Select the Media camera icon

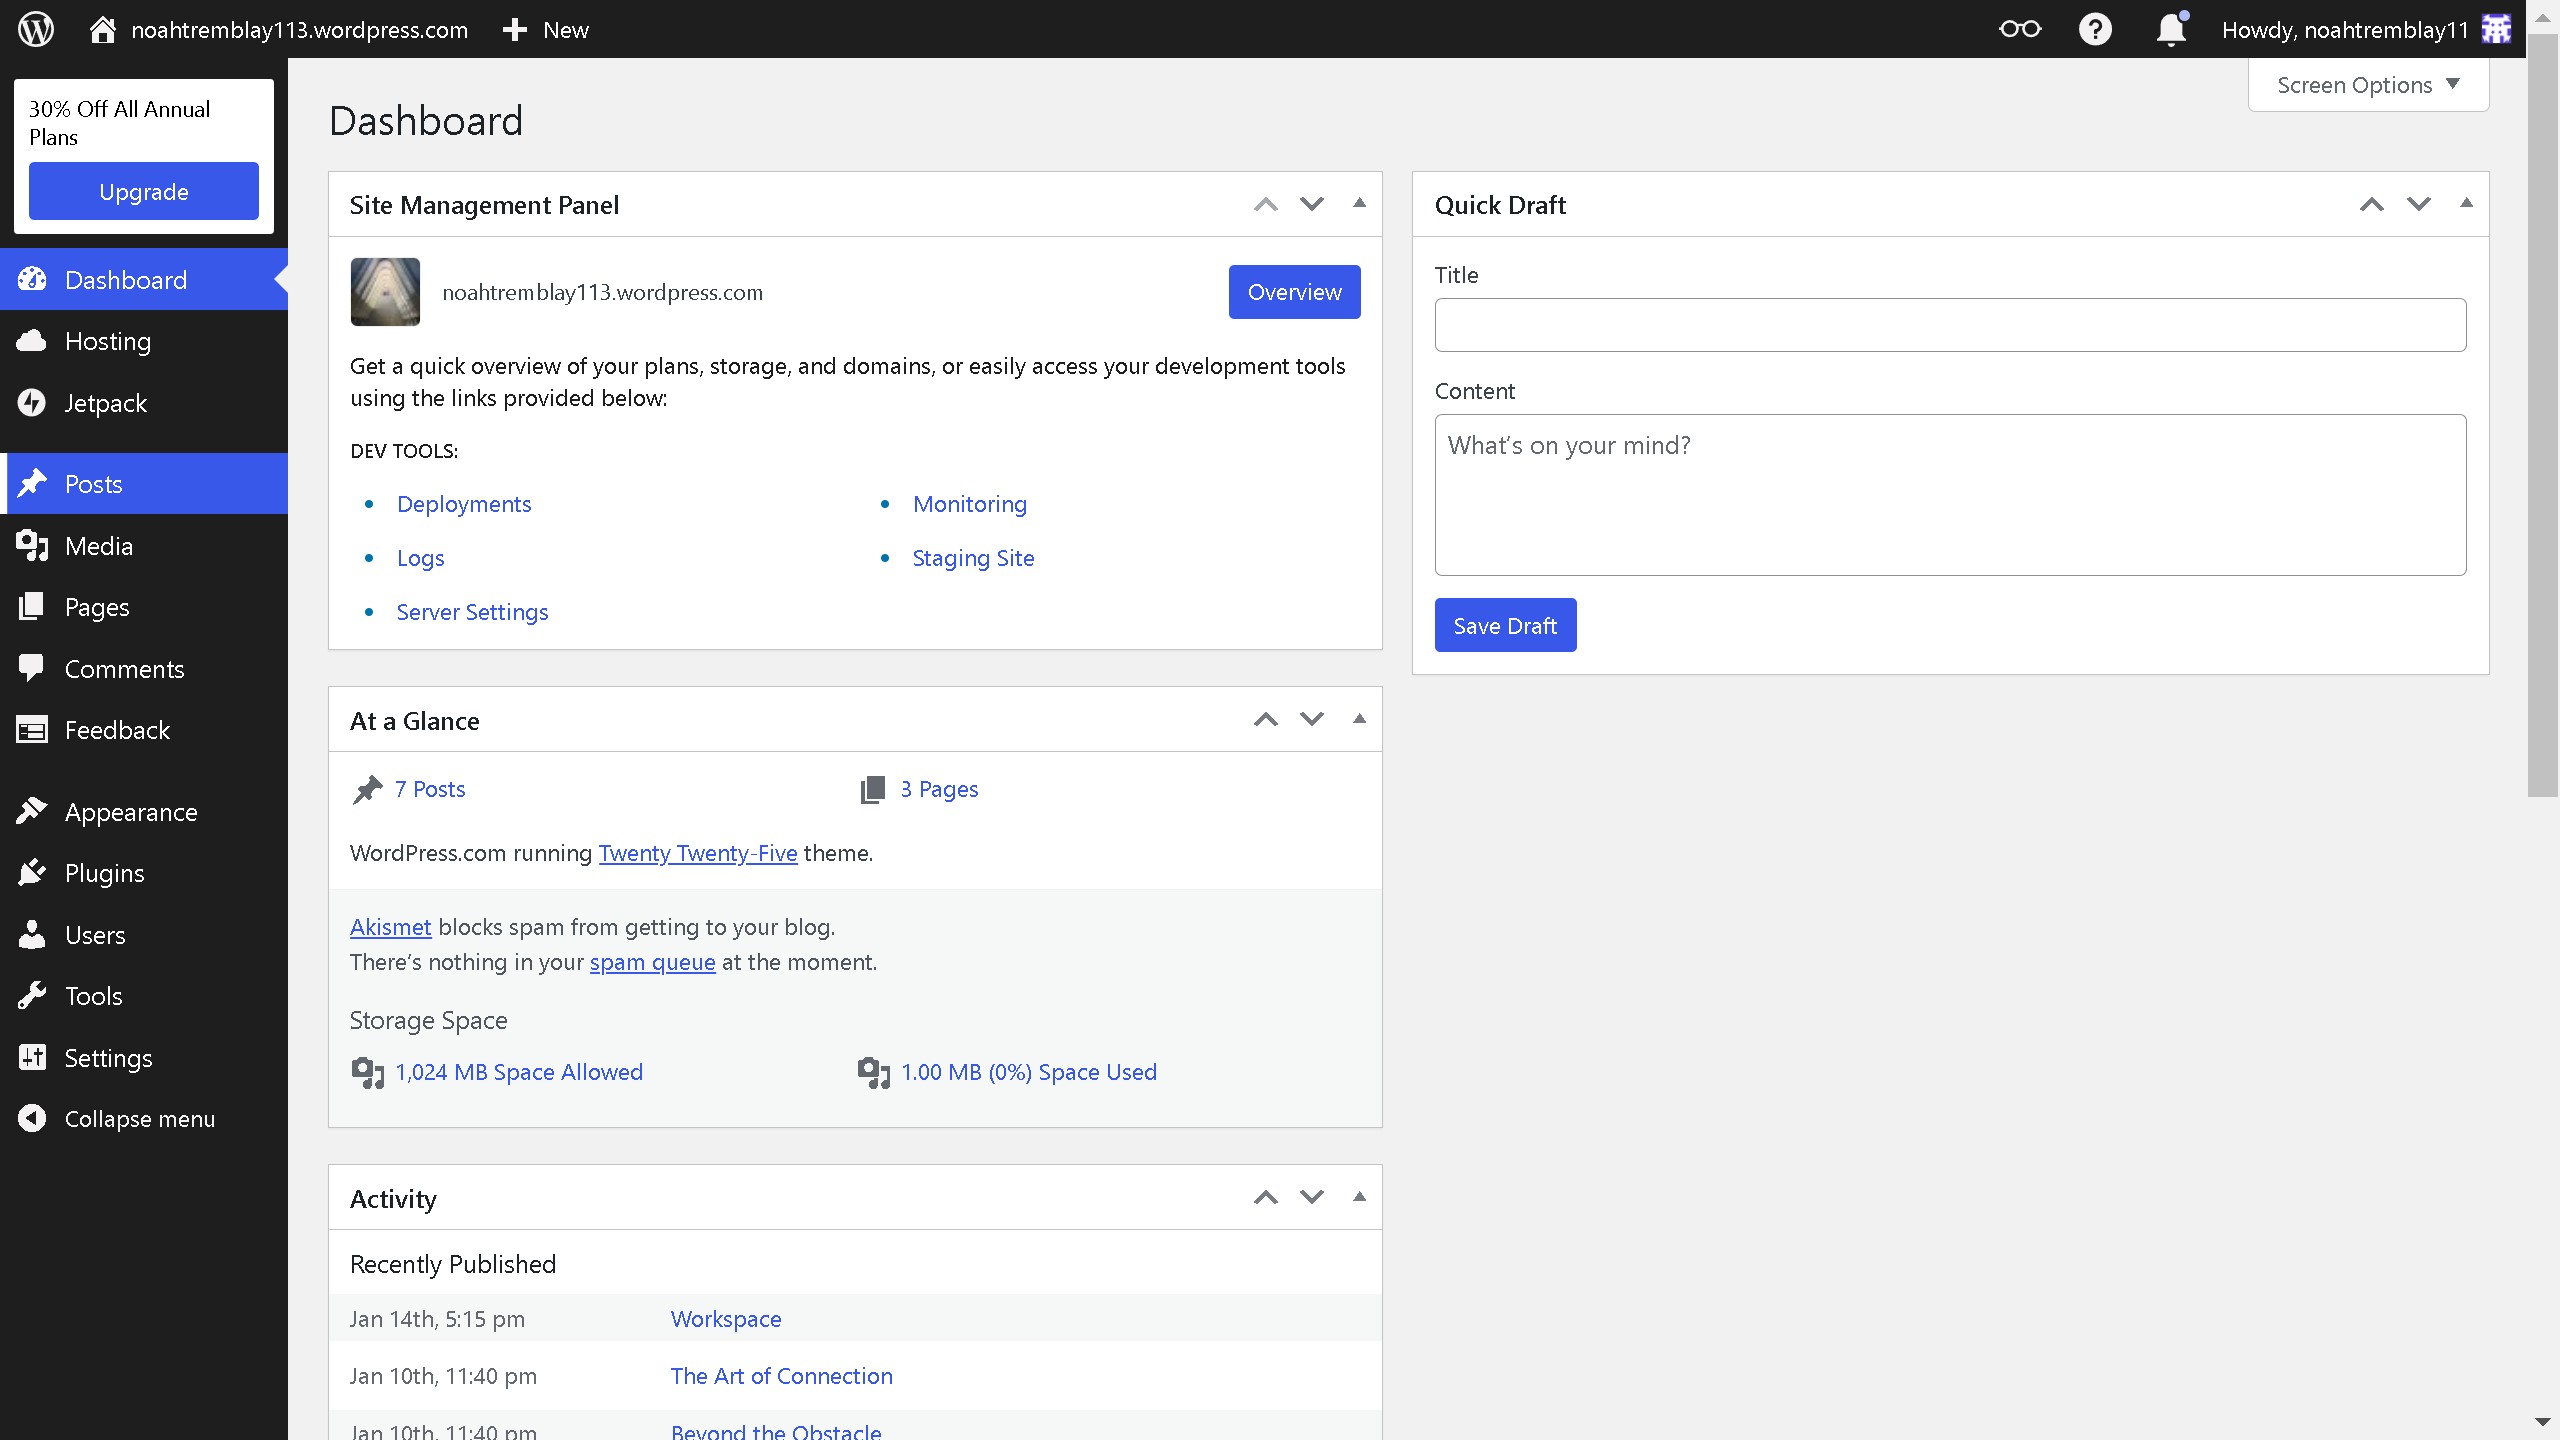tap(31, 545)
